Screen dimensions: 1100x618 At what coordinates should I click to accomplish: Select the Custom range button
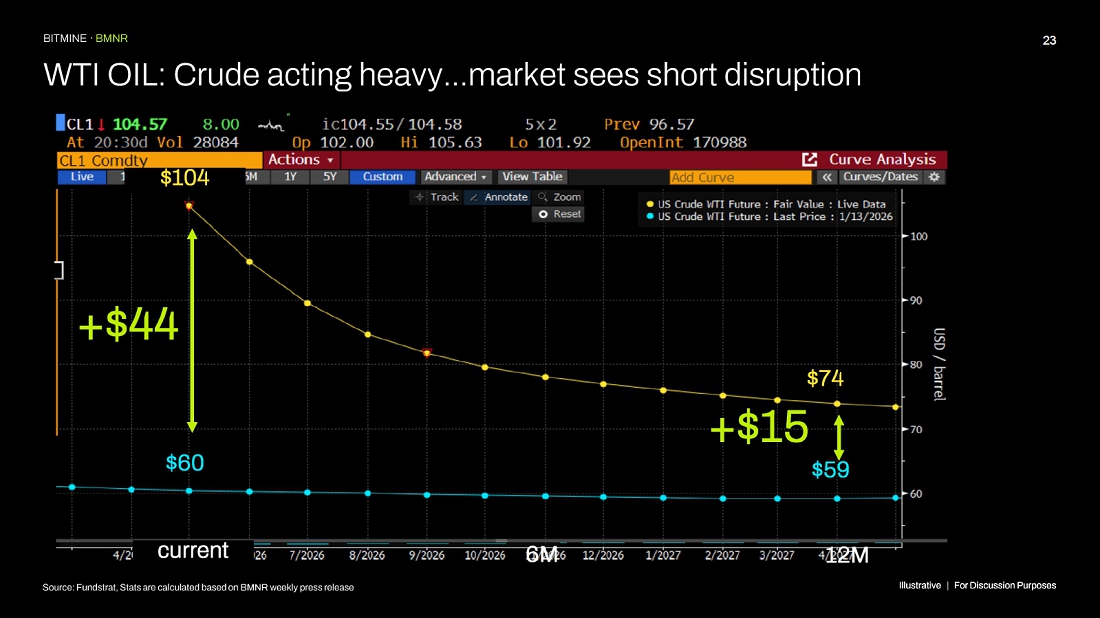click(382, 177)
